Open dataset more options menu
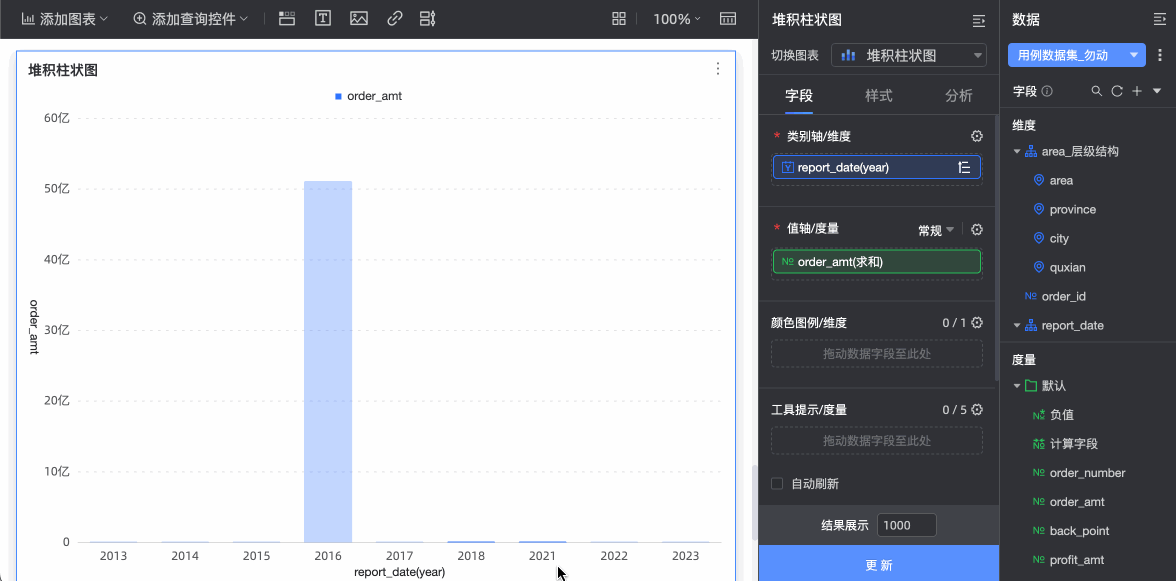 pyautogui.click(x=1160, y=55)
